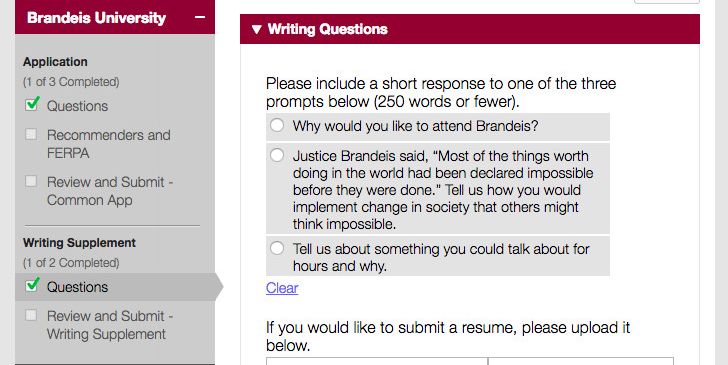Click the Brandeis University header title

[97, 18]
